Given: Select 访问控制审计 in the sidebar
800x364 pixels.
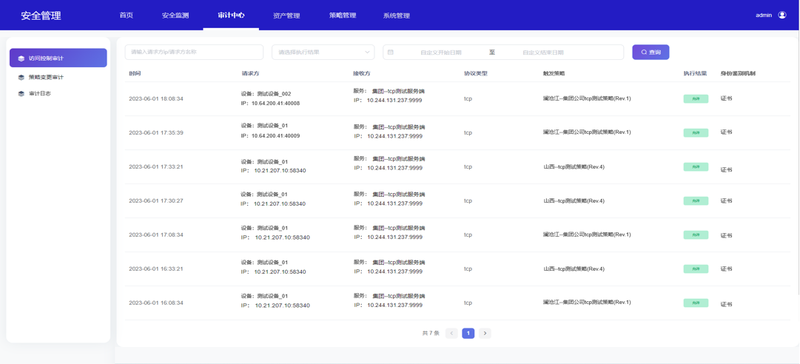Looking at the screenshot, I should (58, 58).
